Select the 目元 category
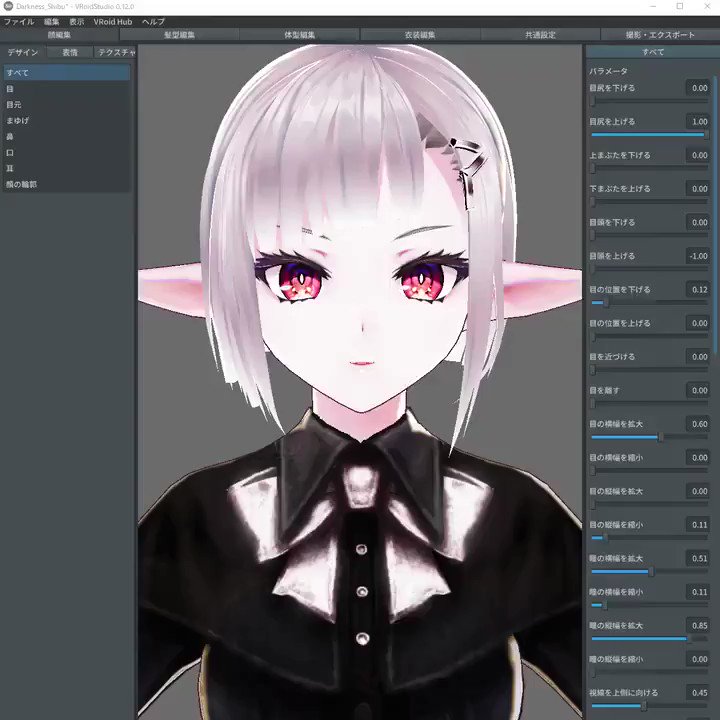The width and height of the screenshot is (720, 720). click(67, 105)
